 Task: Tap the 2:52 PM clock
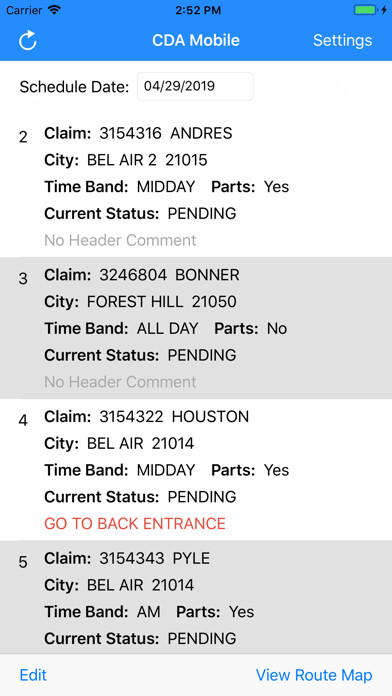pos(196,10)
